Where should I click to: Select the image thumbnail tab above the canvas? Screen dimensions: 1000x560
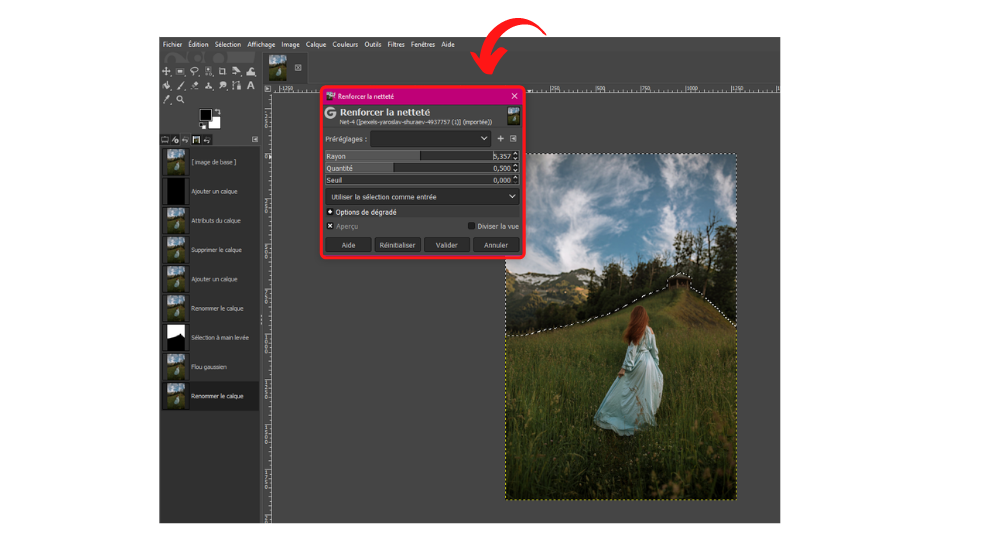[x=278, y=68]
